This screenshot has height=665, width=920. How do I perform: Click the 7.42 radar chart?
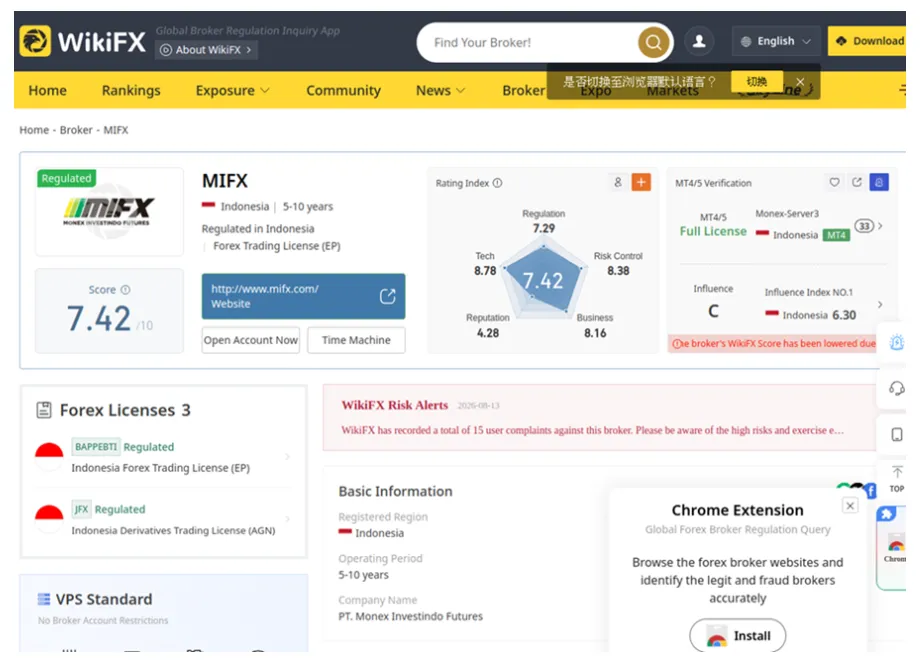pyautogui.click(x=543, y=280)
